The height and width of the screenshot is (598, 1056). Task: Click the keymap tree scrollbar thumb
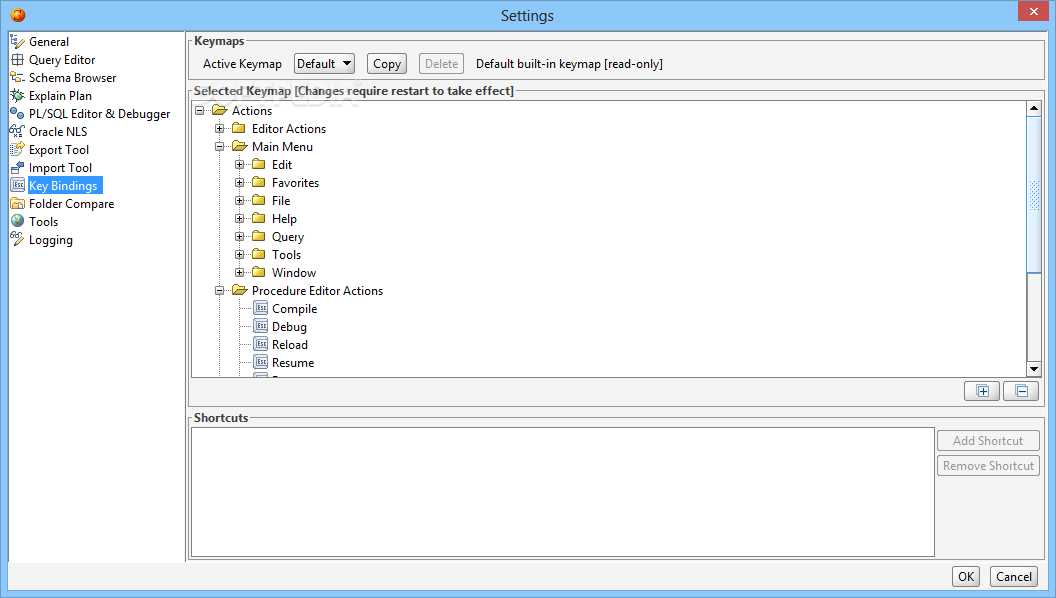tap(1034, 195)
